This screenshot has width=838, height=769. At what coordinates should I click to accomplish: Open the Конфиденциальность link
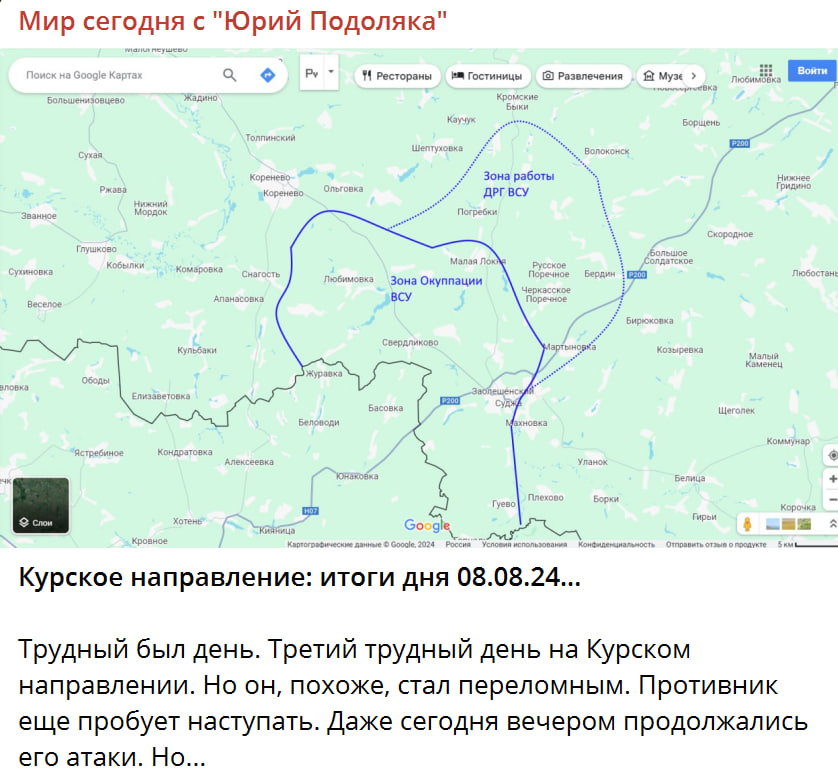click(616, 544)
